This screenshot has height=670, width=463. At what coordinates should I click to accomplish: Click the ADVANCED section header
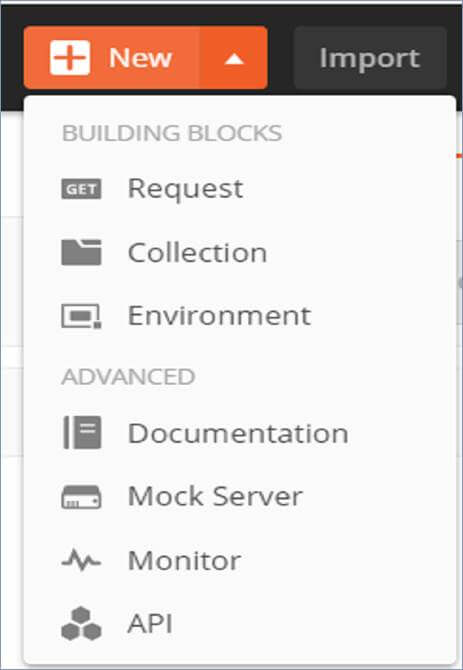[128, 377]
